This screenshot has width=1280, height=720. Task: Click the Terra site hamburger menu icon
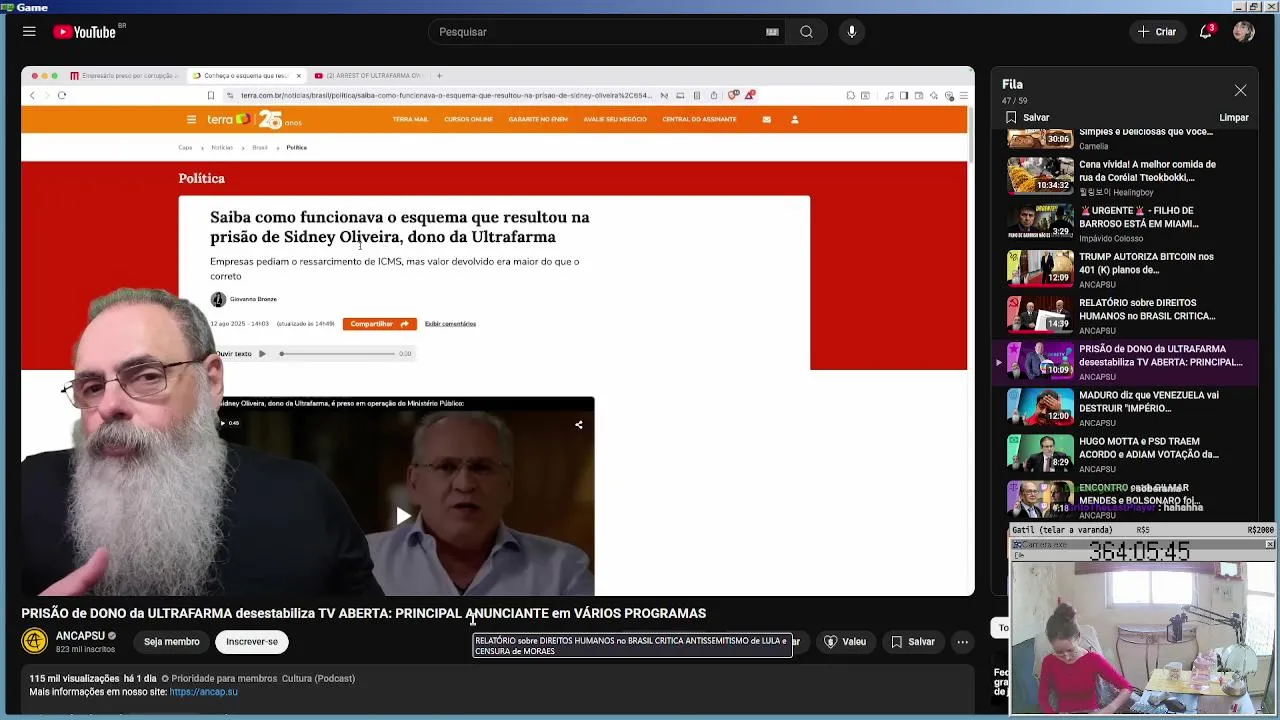pos(191,119)
